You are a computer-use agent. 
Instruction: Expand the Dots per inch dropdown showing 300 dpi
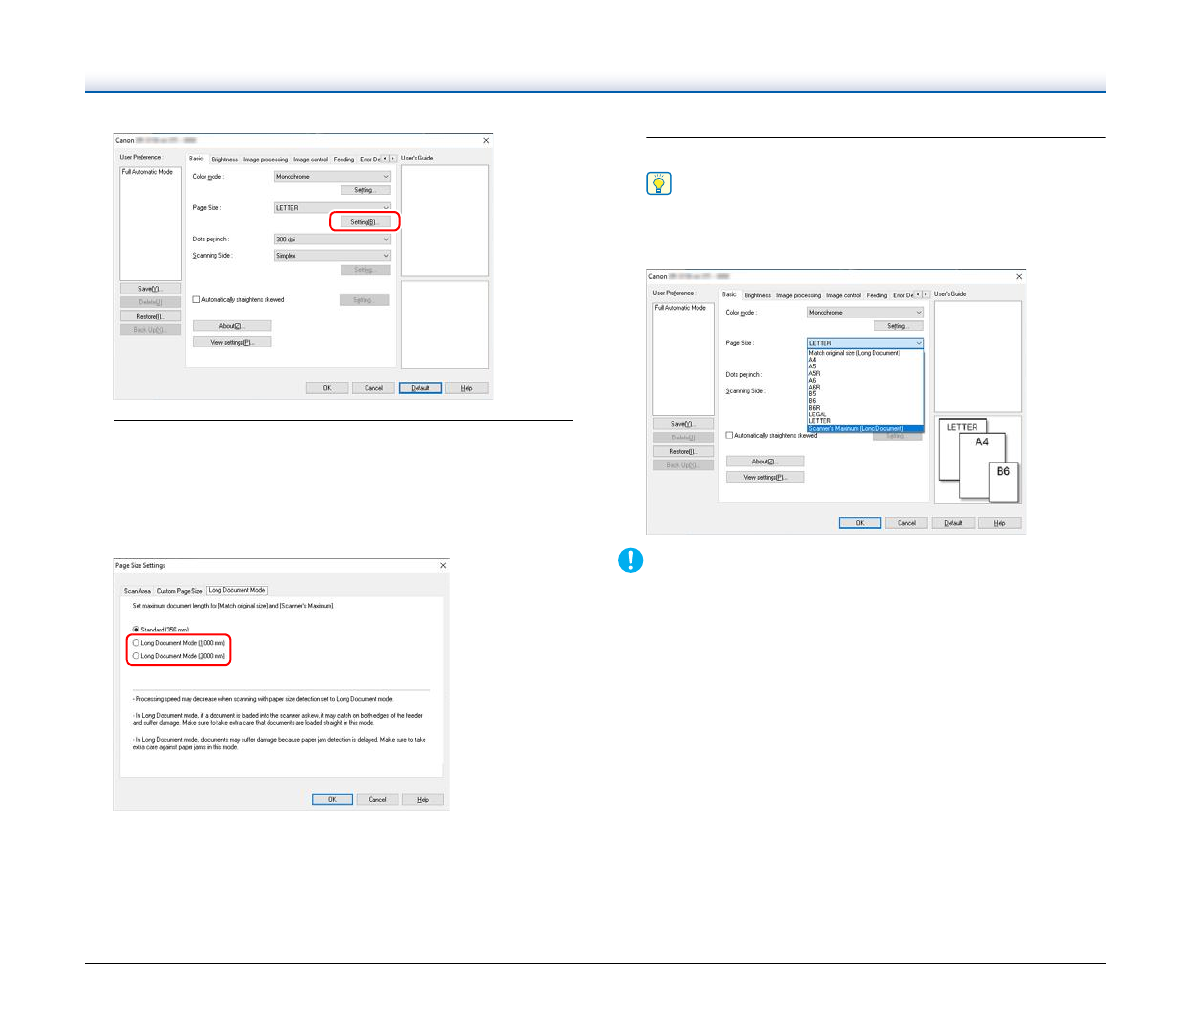332,240
